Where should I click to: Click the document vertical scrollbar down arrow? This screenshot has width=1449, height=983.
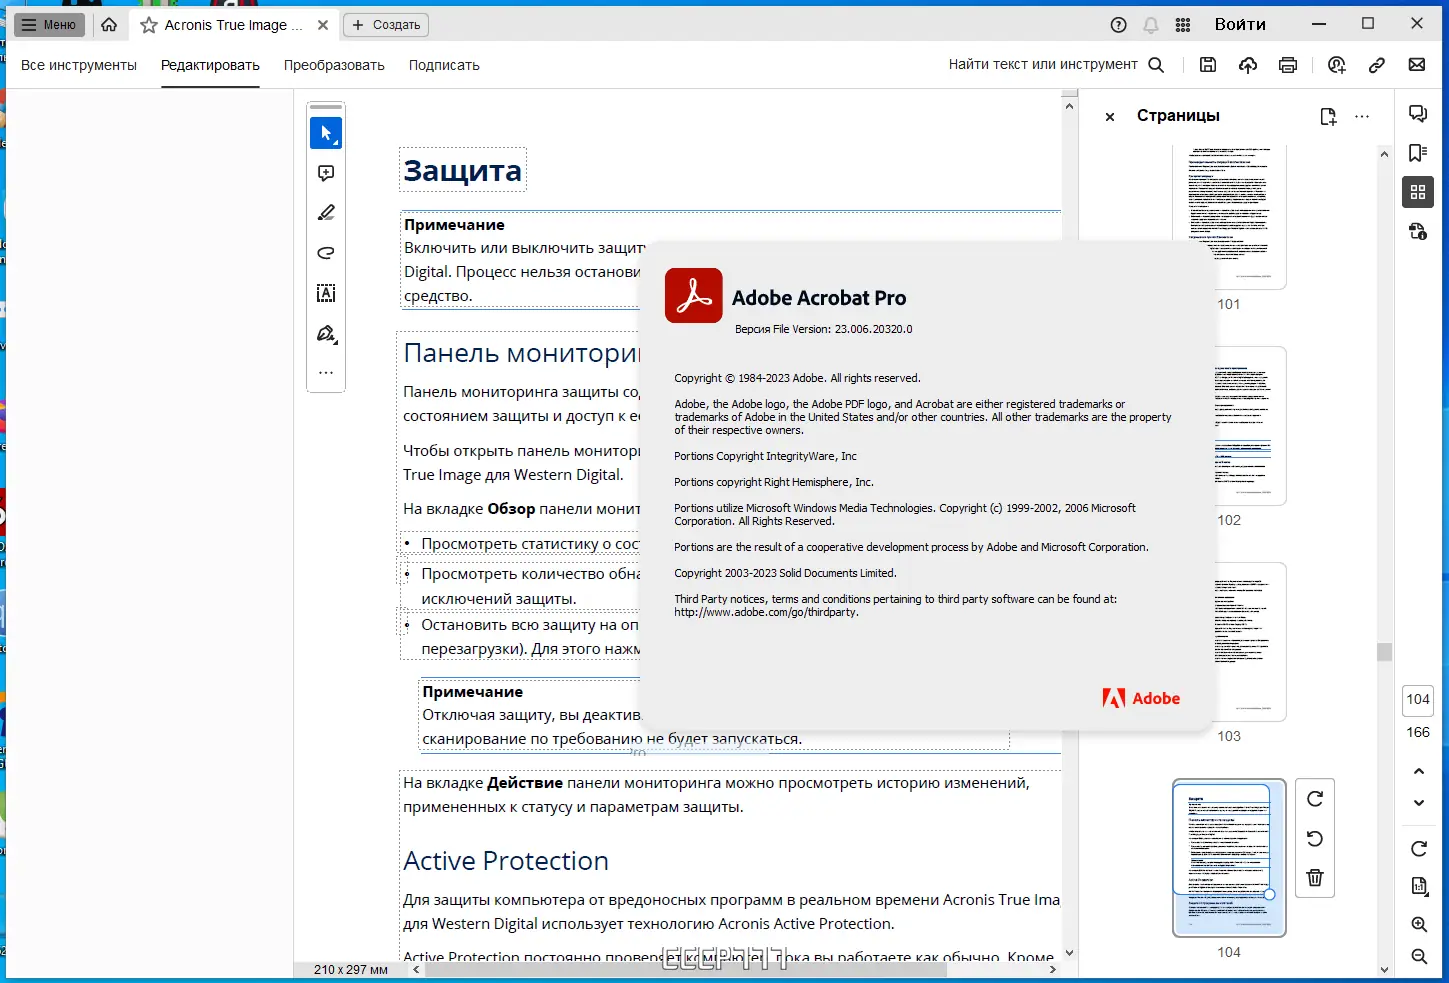point(1069,953)
